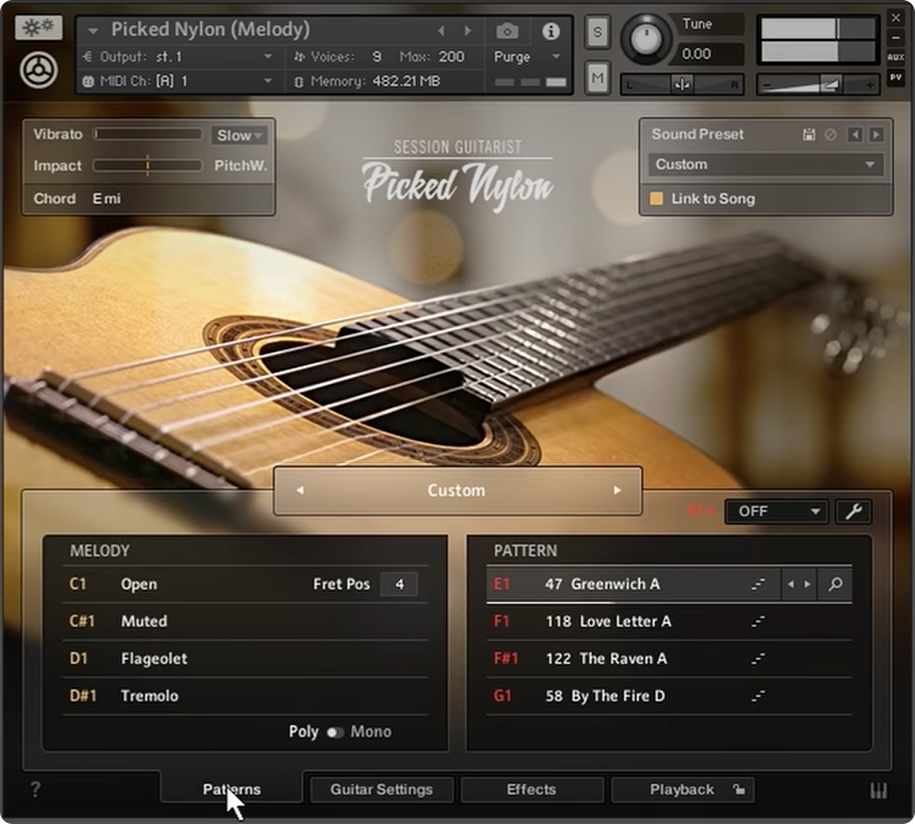The width and height of the screenshot is (915, 824).
Task: Select the 122 The Raven A pattern
Action: [669, 659]
